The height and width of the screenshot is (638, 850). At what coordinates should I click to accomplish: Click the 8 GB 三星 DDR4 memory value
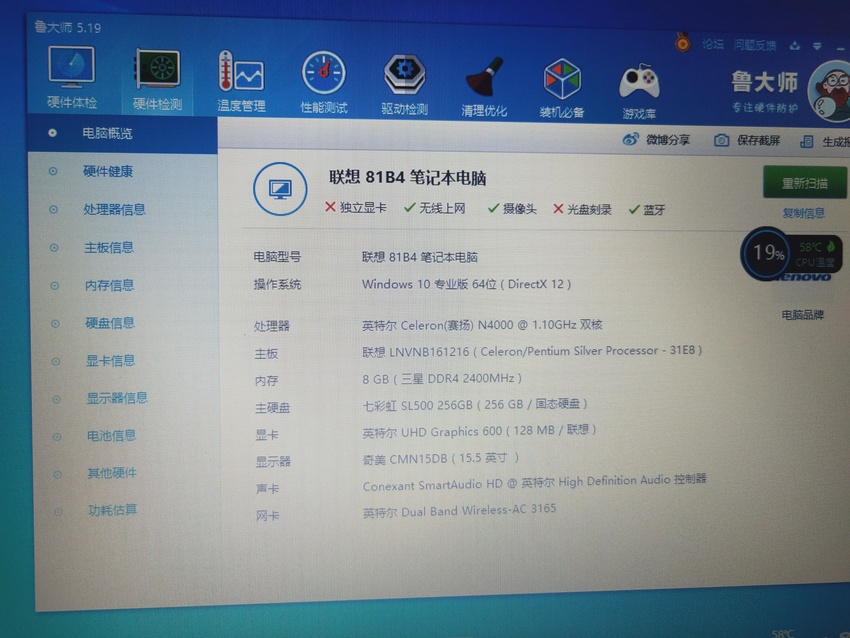point(442,378)
